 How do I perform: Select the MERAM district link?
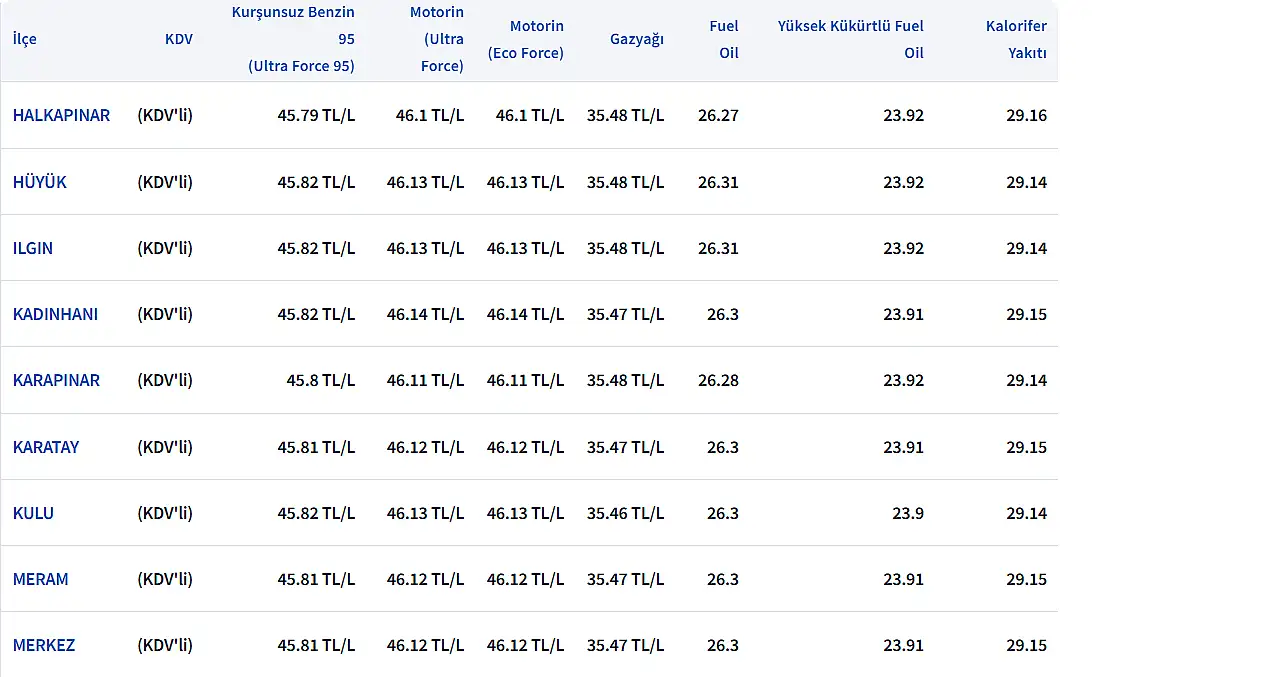(x=41, y=579)
